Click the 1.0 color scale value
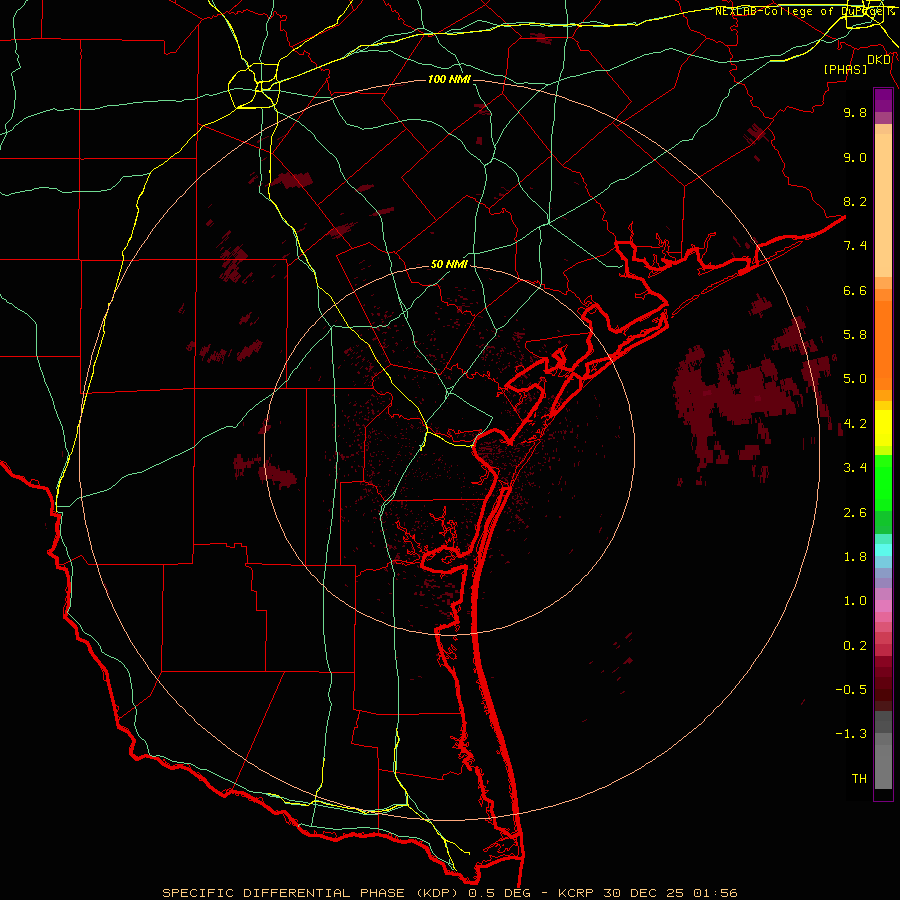 [x=855, y=601]
